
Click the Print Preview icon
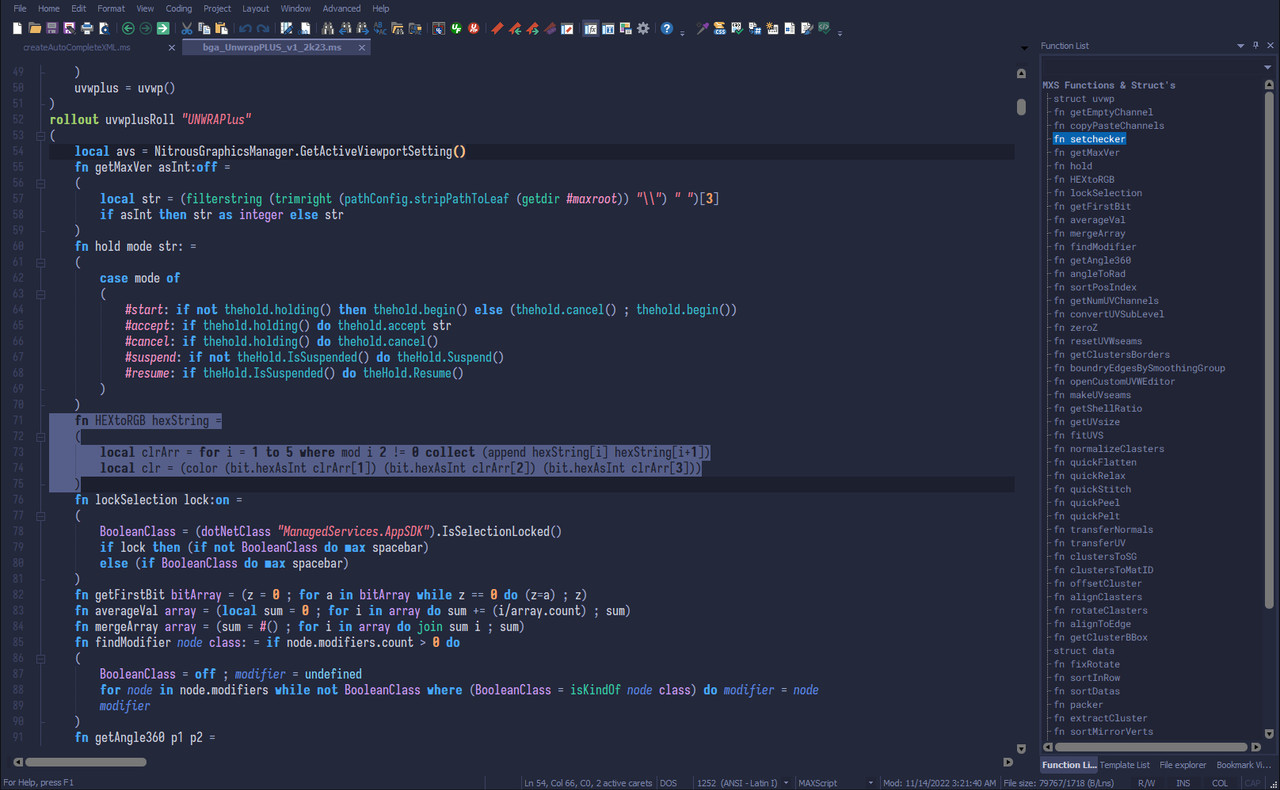(x=105, y=28)
